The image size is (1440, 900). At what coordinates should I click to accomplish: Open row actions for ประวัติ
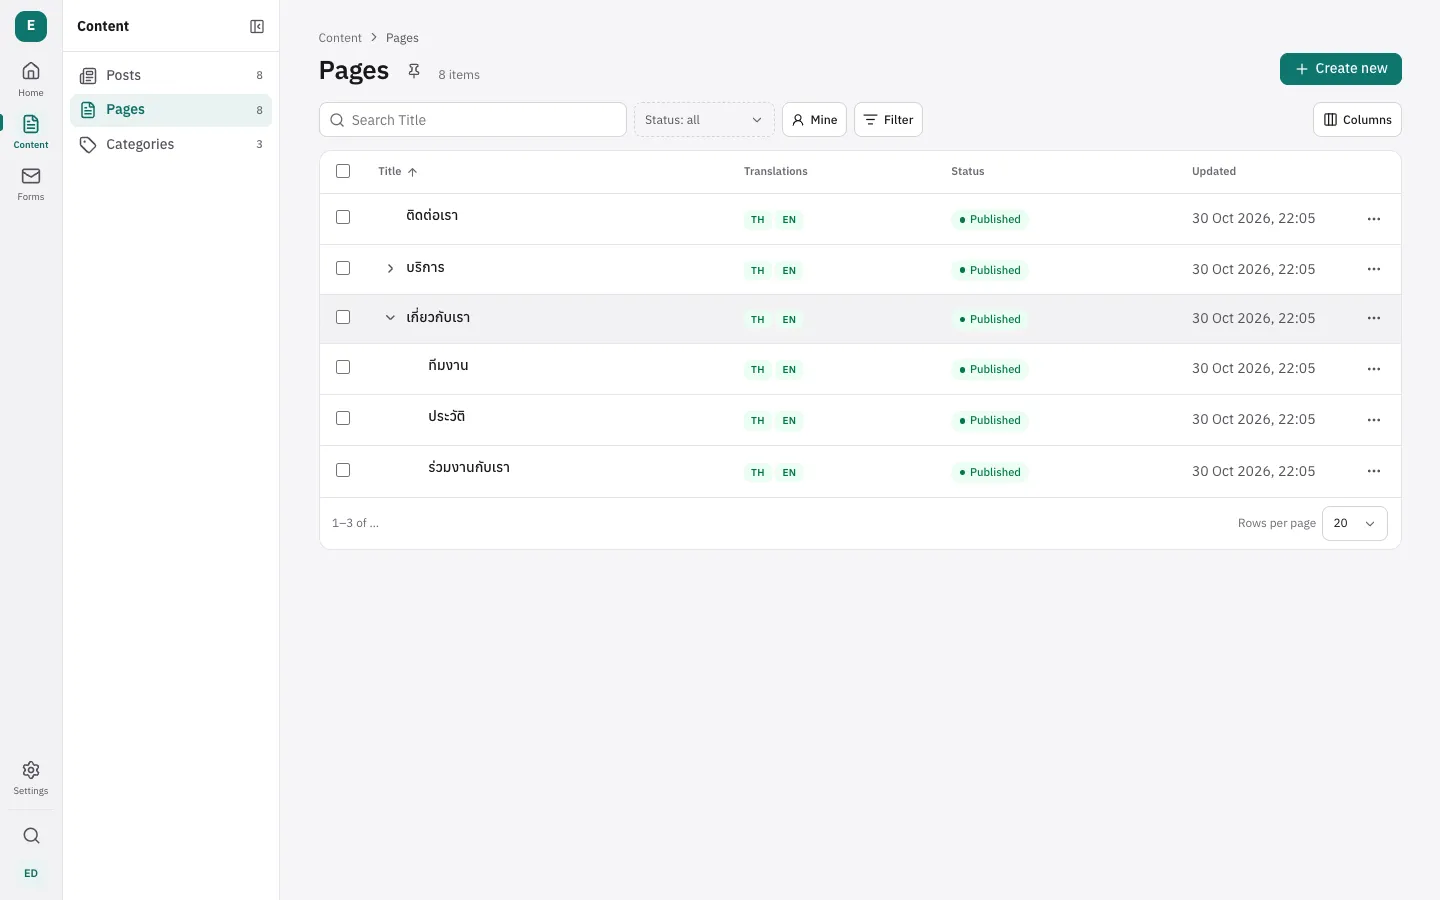[x=1374, y=420]
